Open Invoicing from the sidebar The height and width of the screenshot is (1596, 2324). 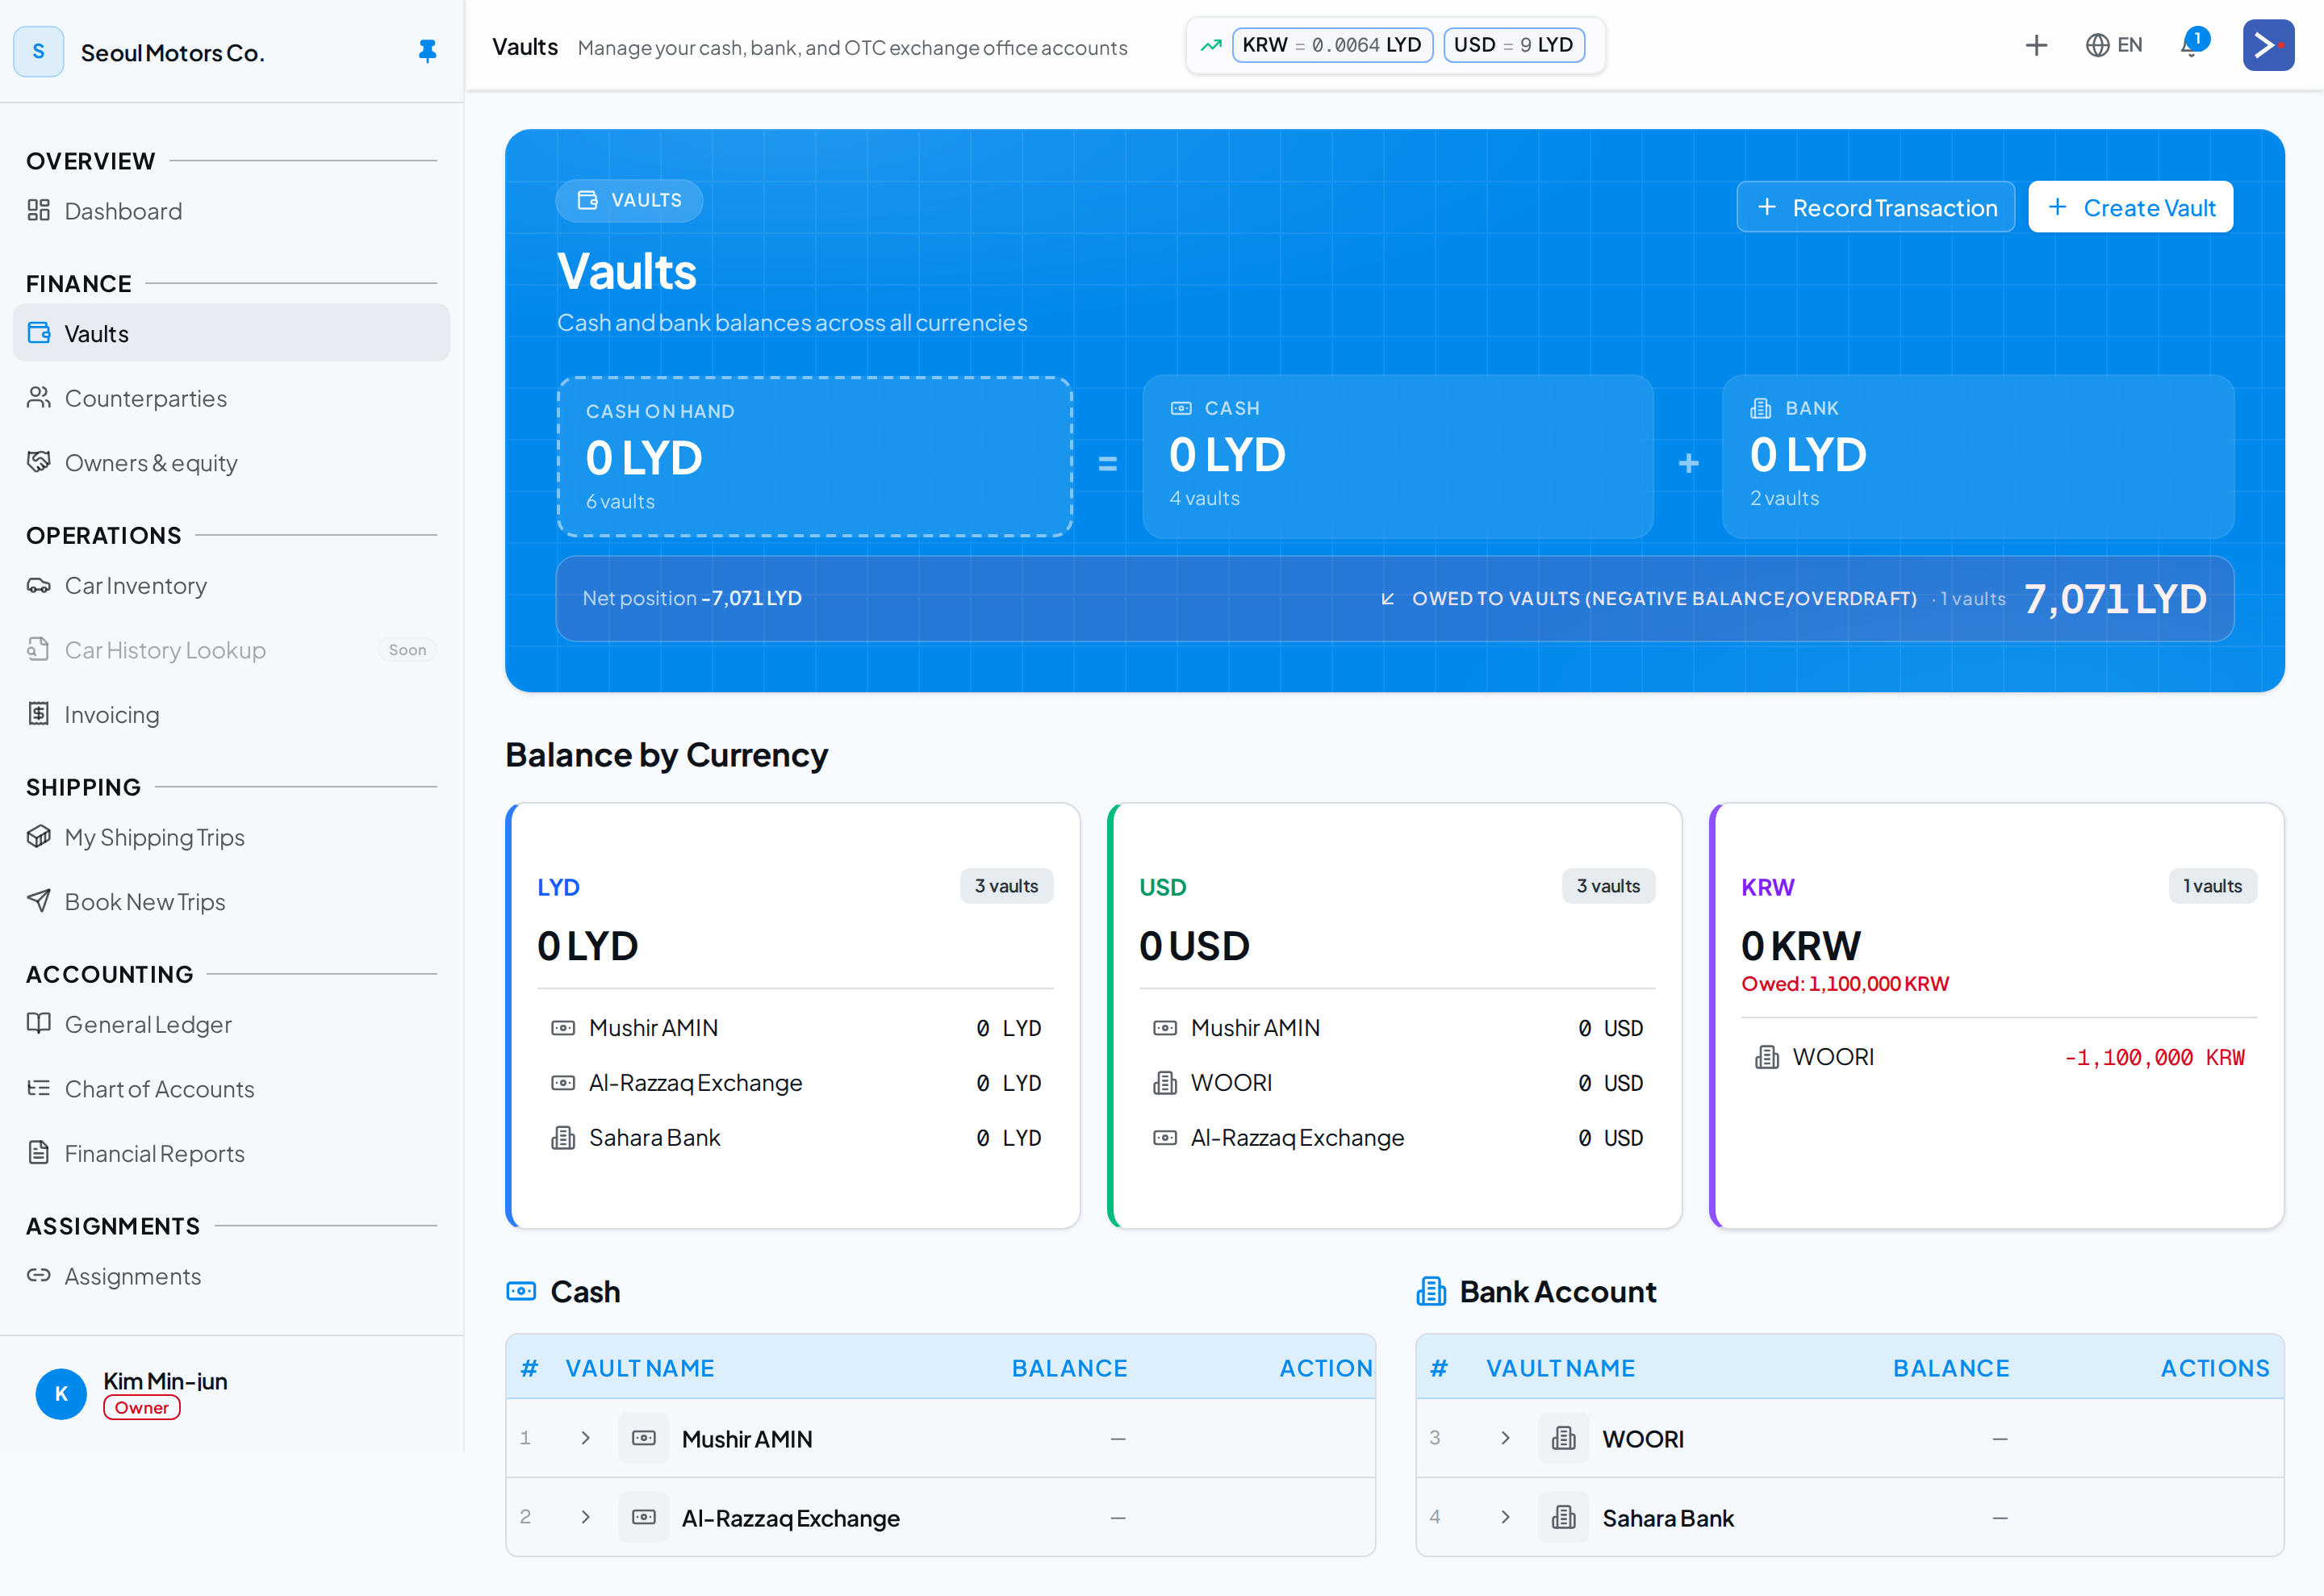231,714
